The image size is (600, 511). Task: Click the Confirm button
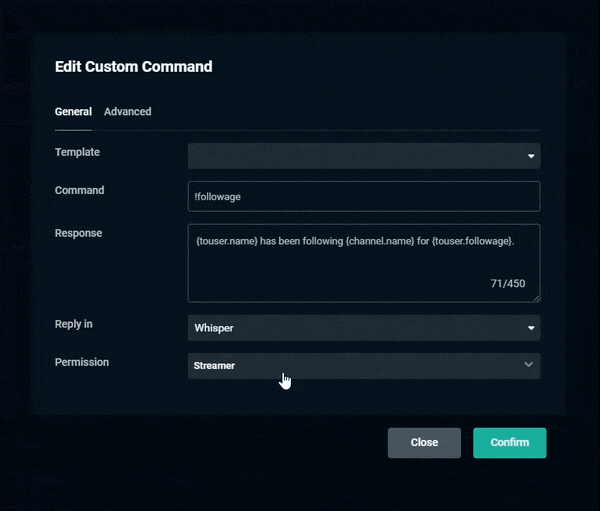[510, 442]
